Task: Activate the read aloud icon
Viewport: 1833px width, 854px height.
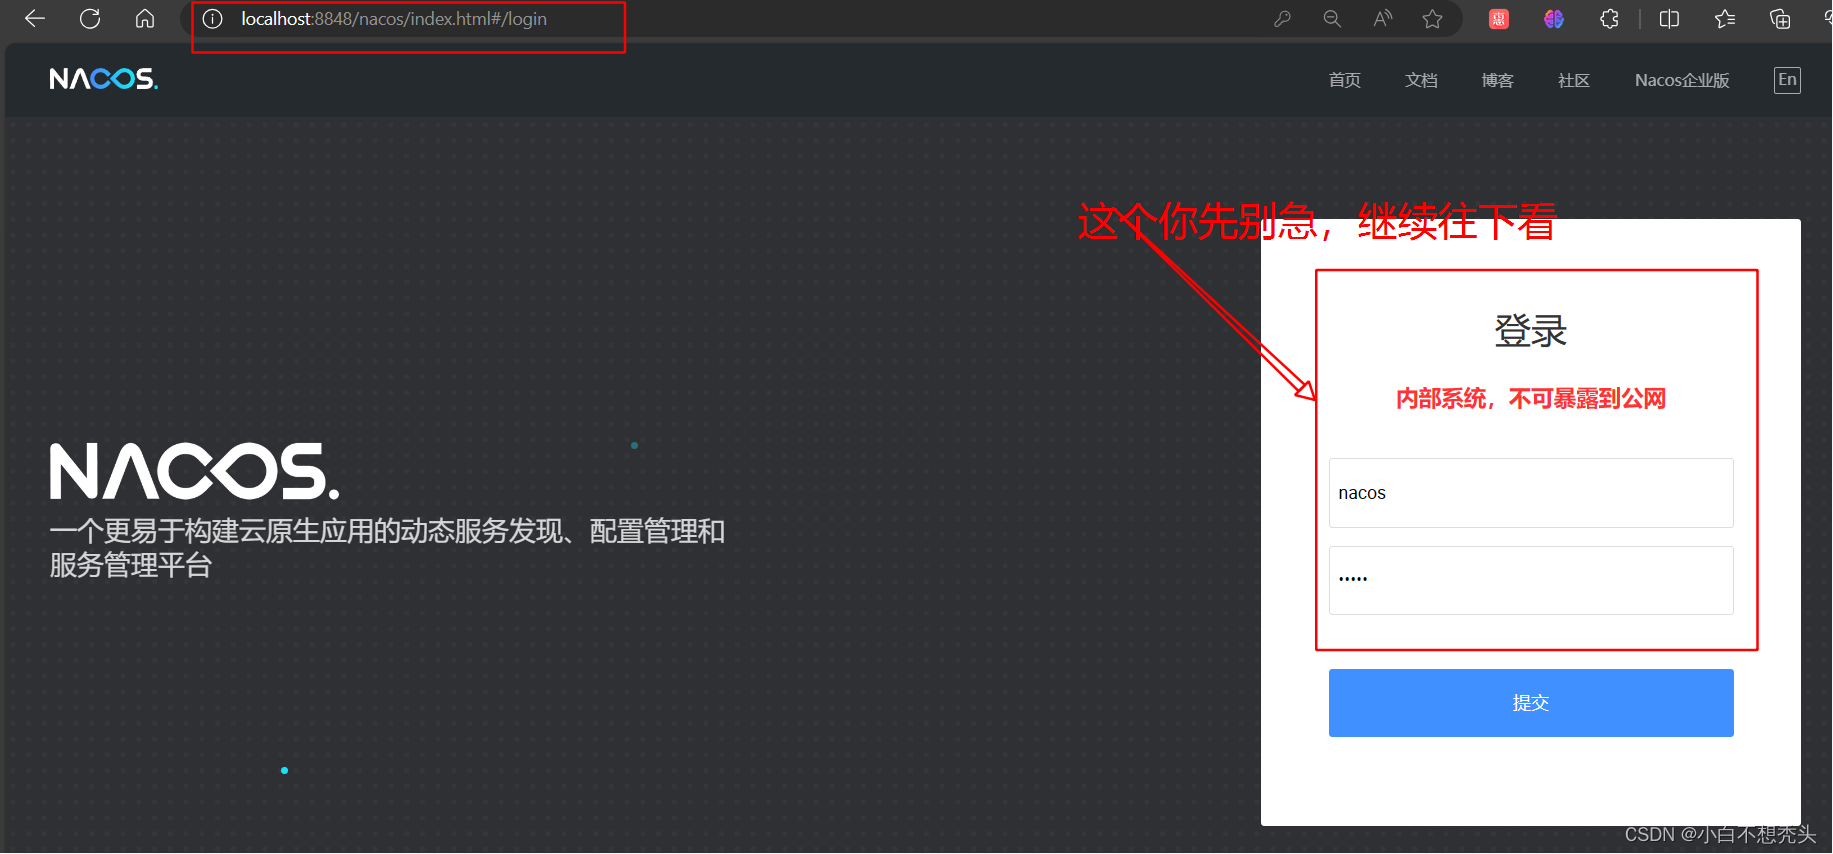Action: click(1382, 19)
